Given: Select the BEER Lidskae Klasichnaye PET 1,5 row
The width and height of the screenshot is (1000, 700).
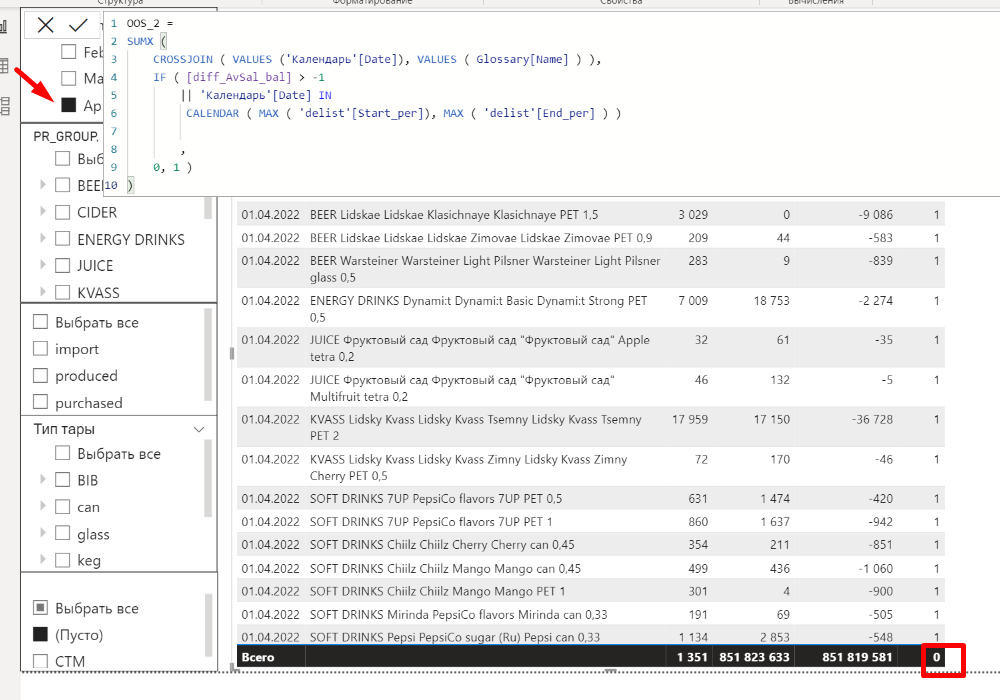Looking at the screenshot, I should [x=591, y=214].
